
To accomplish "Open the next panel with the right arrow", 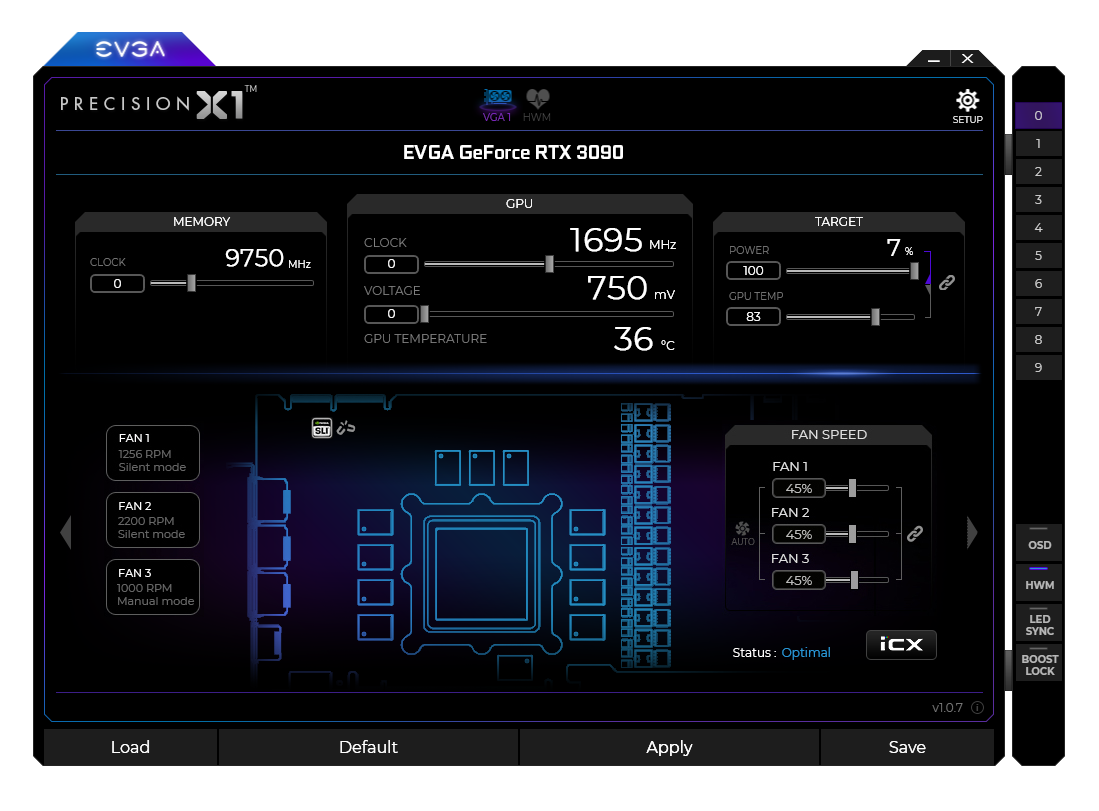I will (971, 533).
